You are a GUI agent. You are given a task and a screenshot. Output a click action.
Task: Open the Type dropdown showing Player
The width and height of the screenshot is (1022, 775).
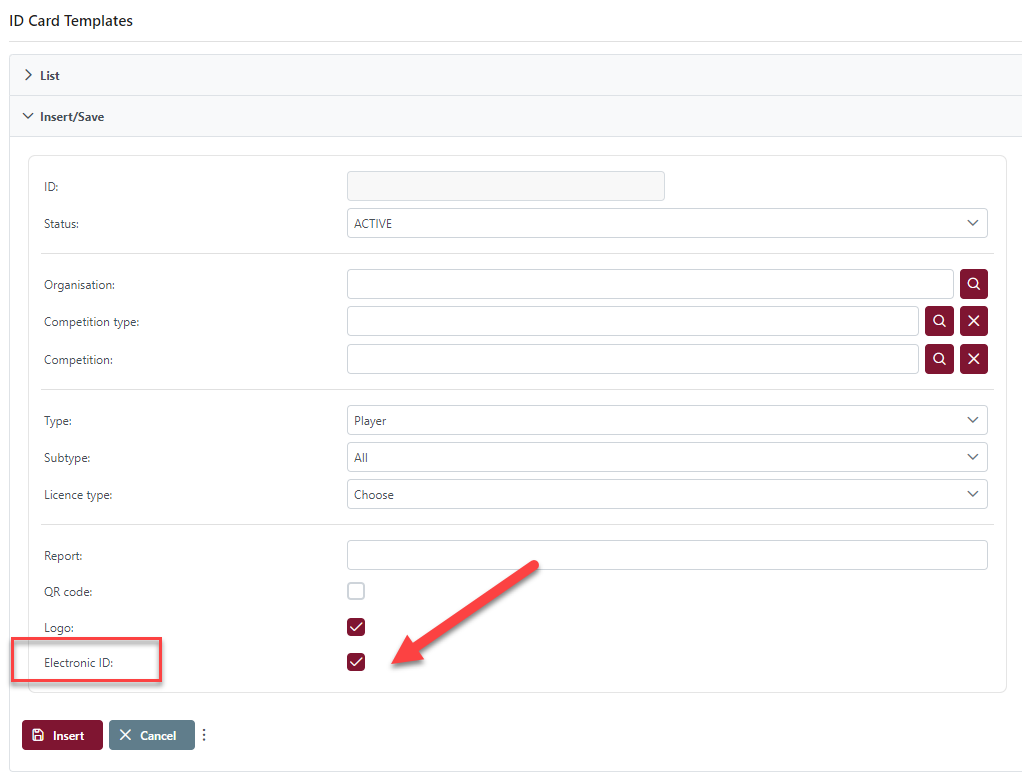(666, 420)
